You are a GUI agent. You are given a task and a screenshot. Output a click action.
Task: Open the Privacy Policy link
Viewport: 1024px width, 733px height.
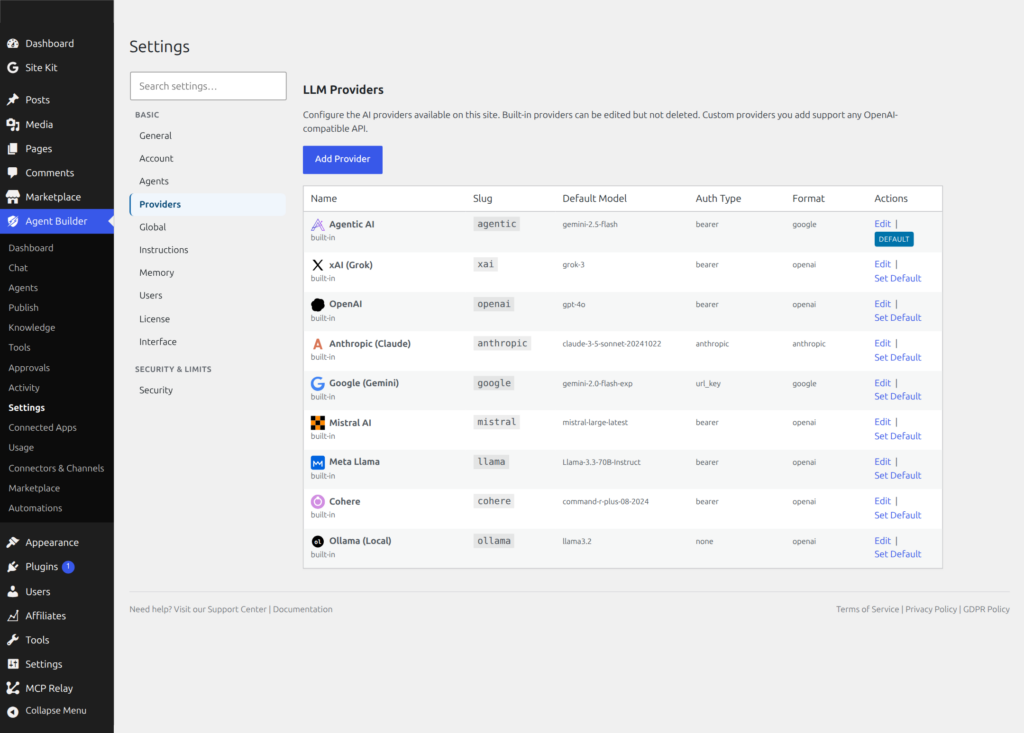coord(931,610)
